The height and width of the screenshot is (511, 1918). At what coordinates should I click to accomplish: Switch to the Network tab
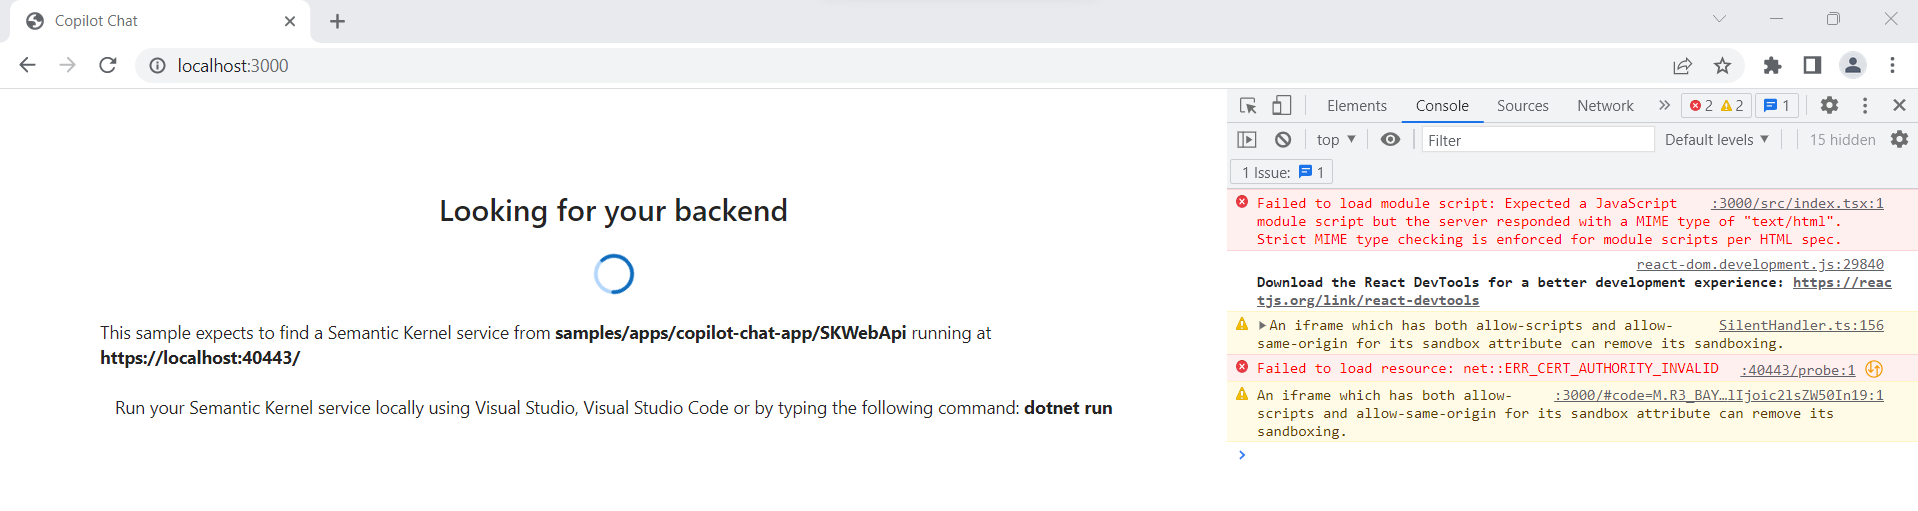1605,106
